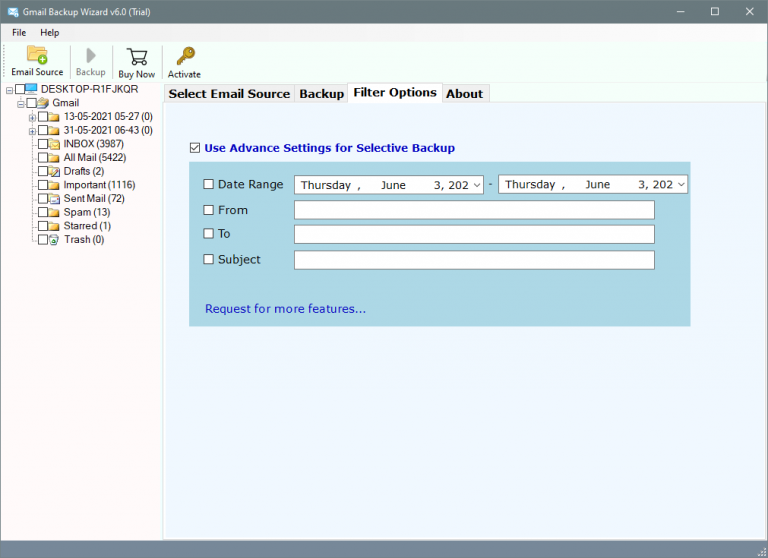Click the Drafts folder icon

tap(54, 171)
